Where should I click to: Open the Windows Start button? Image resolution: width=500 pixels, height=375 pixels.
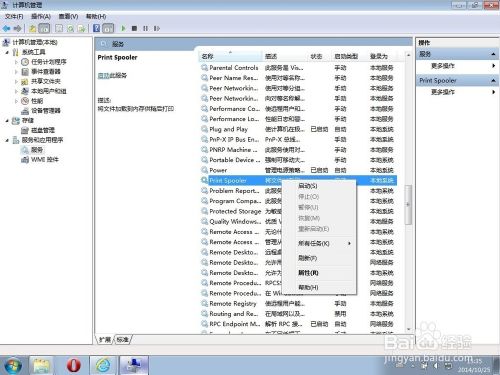click(x=12, y=365)
